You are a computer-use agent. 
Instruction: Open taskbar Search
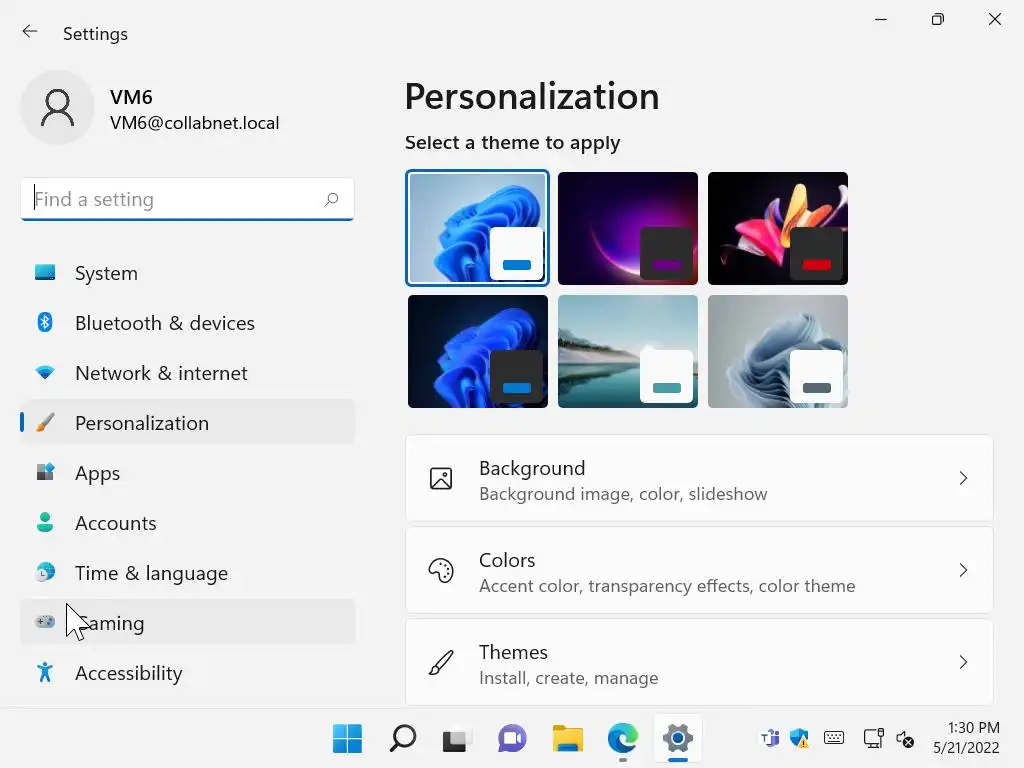pyautogui.click(x=402, y=739)
